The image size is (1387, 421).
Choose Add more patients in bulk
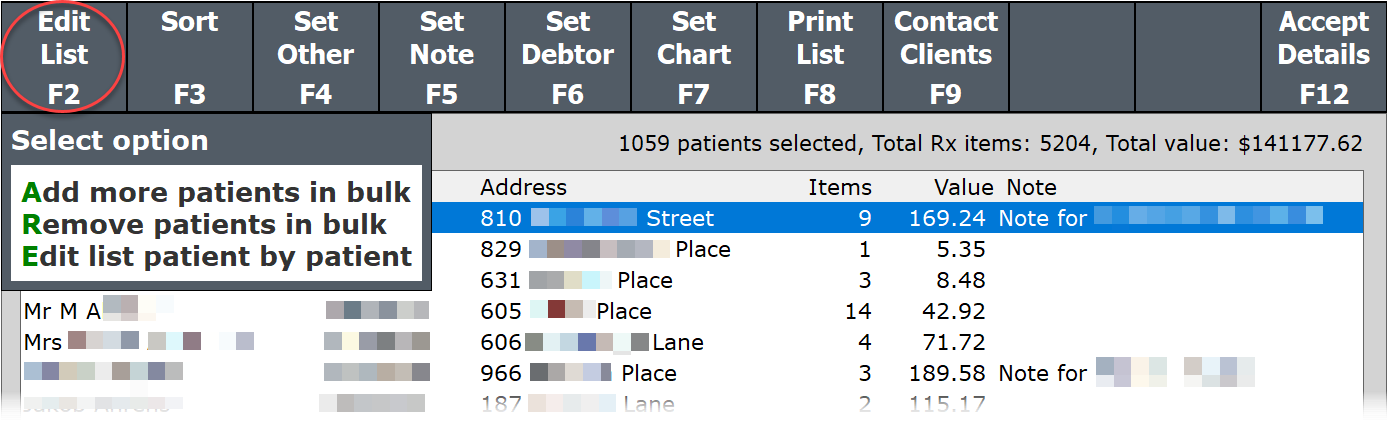[x=217, y=192]
